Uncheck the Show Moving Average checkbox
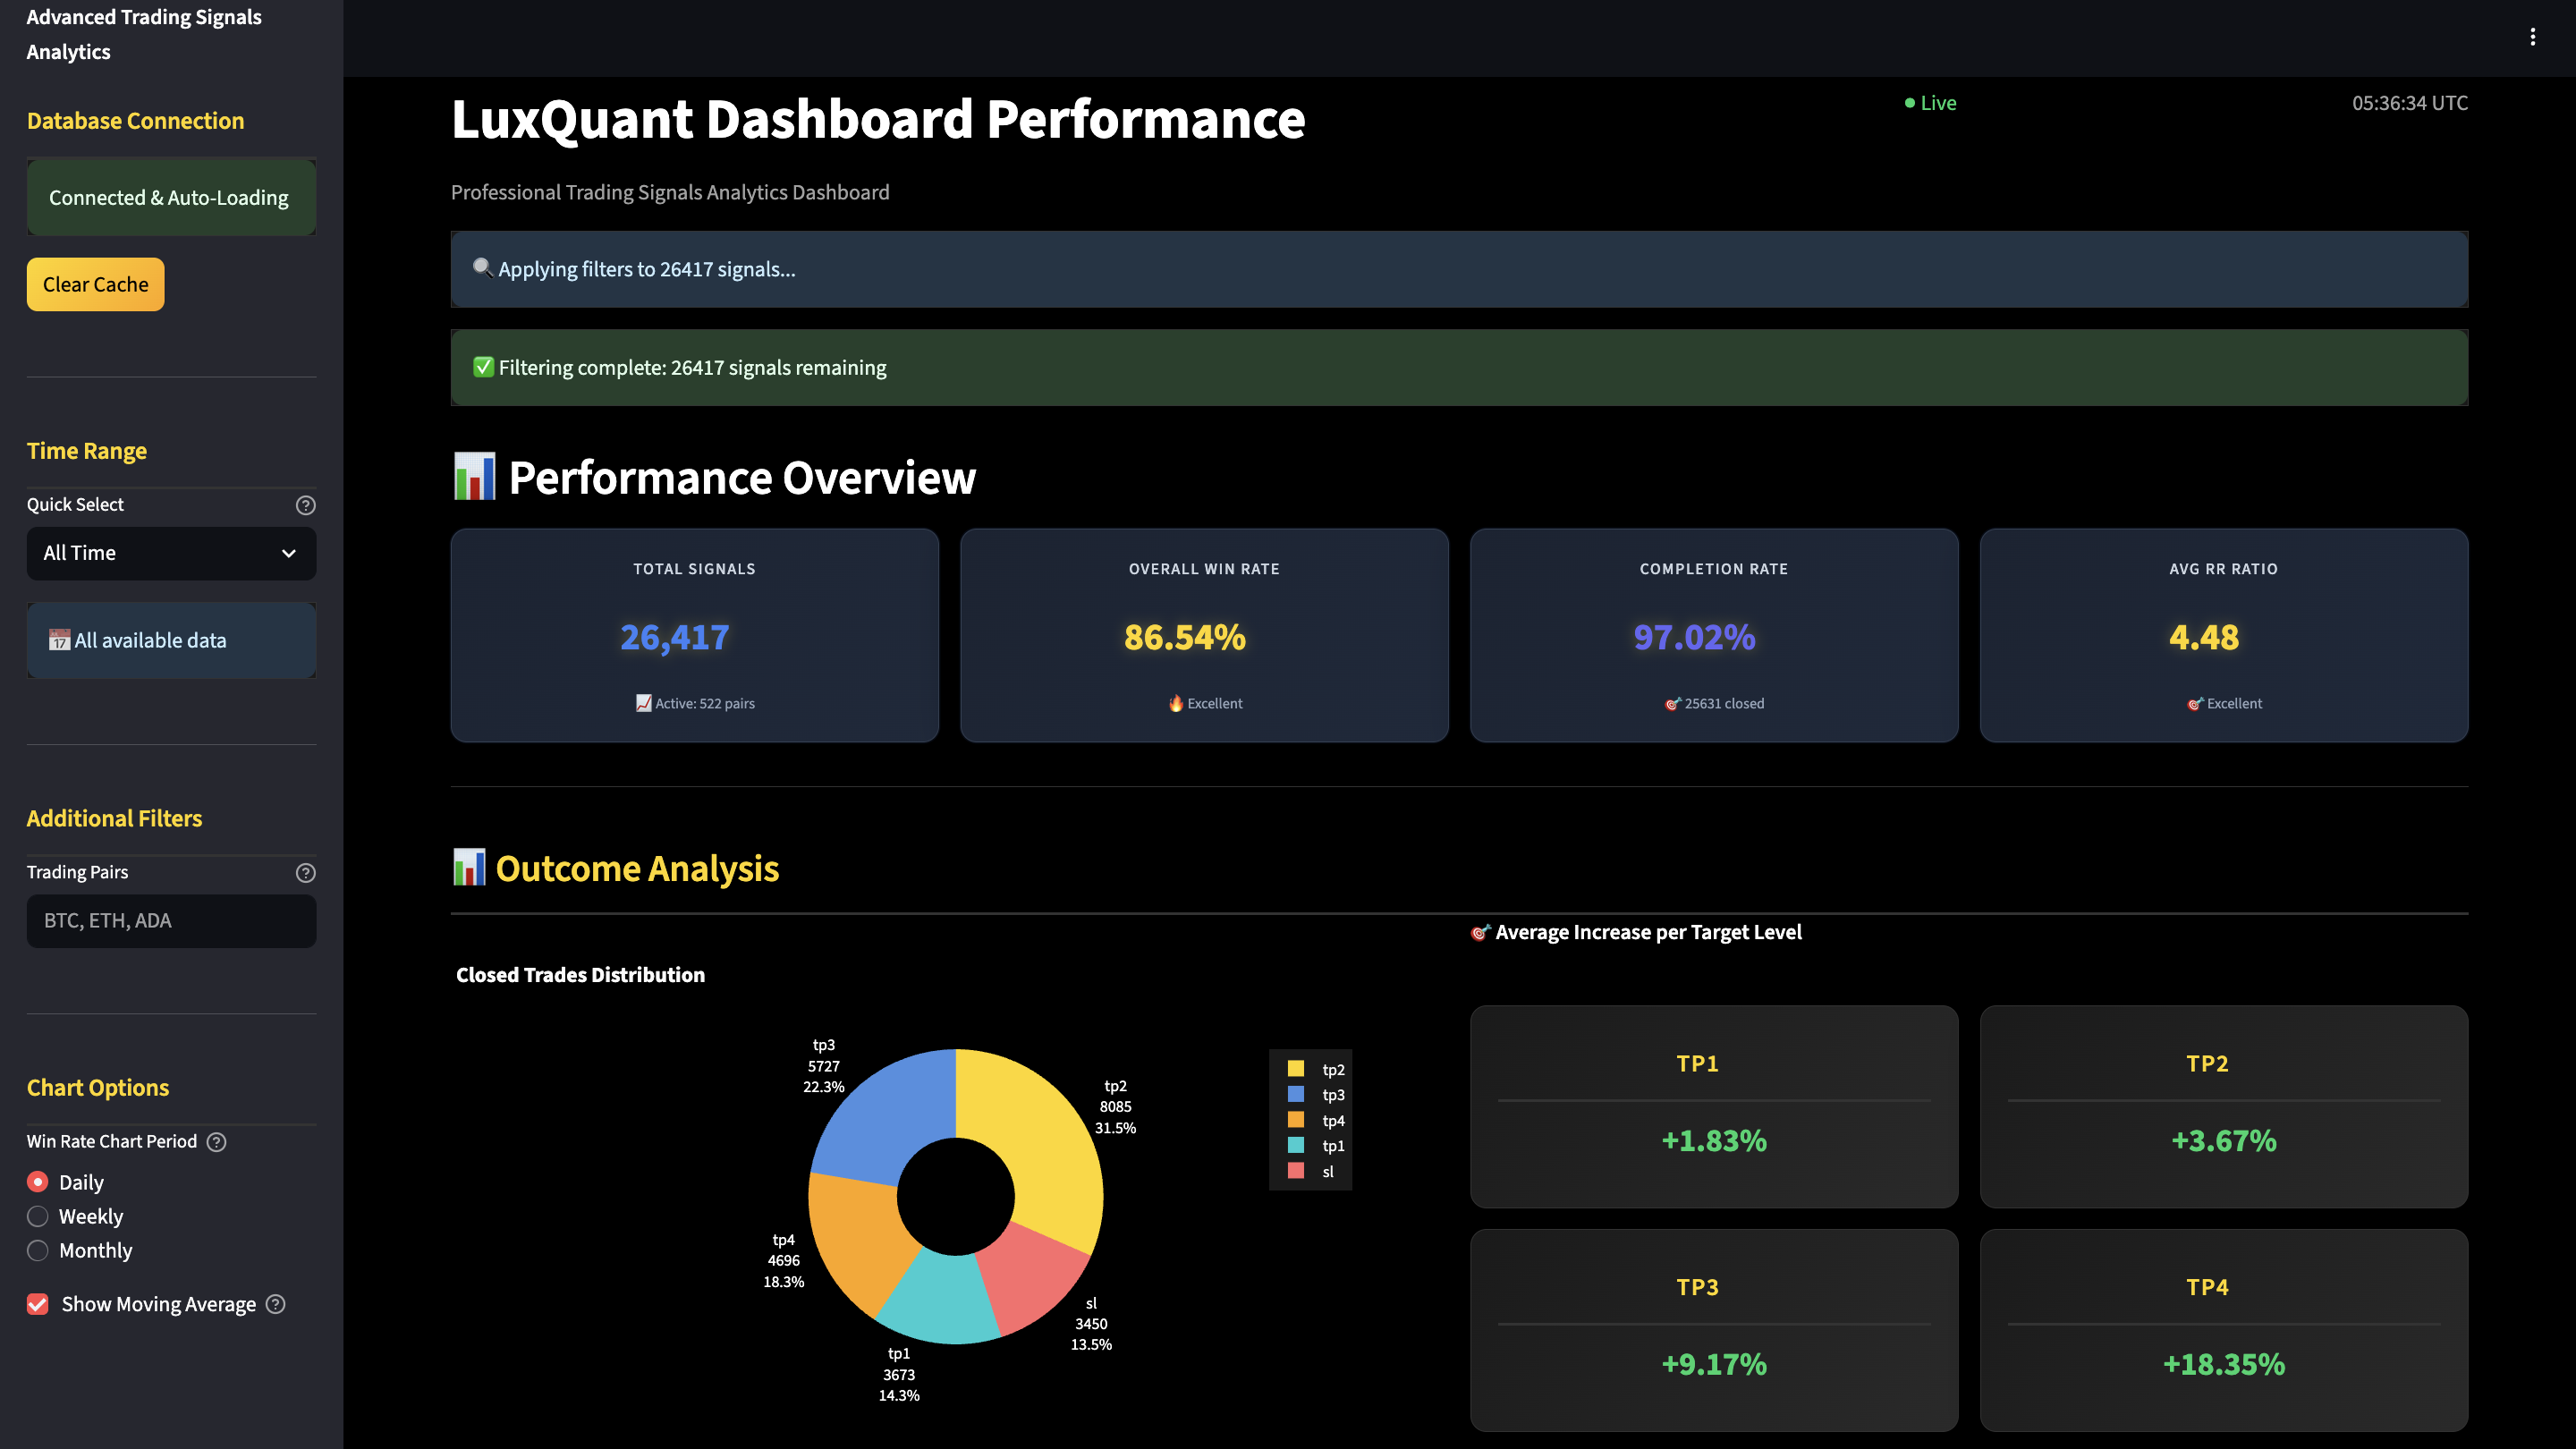Viewport: 2576px width, 1449px height. coord(38,1304)
